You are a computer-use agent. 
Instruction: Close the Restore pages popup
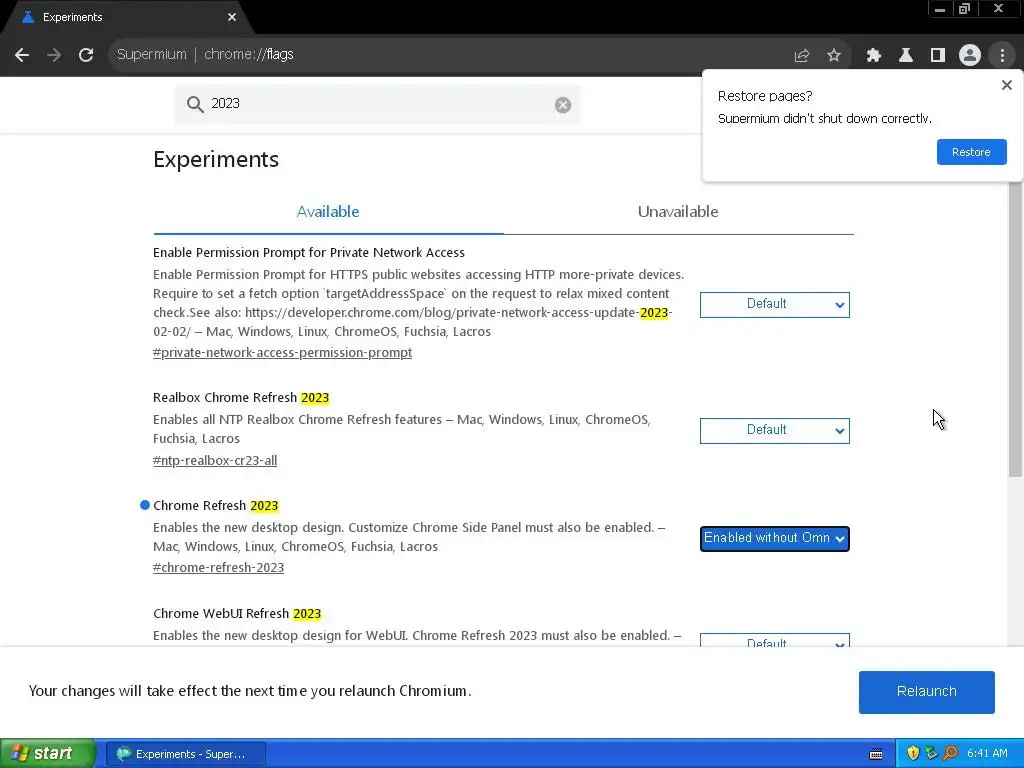pos(1007,85)
